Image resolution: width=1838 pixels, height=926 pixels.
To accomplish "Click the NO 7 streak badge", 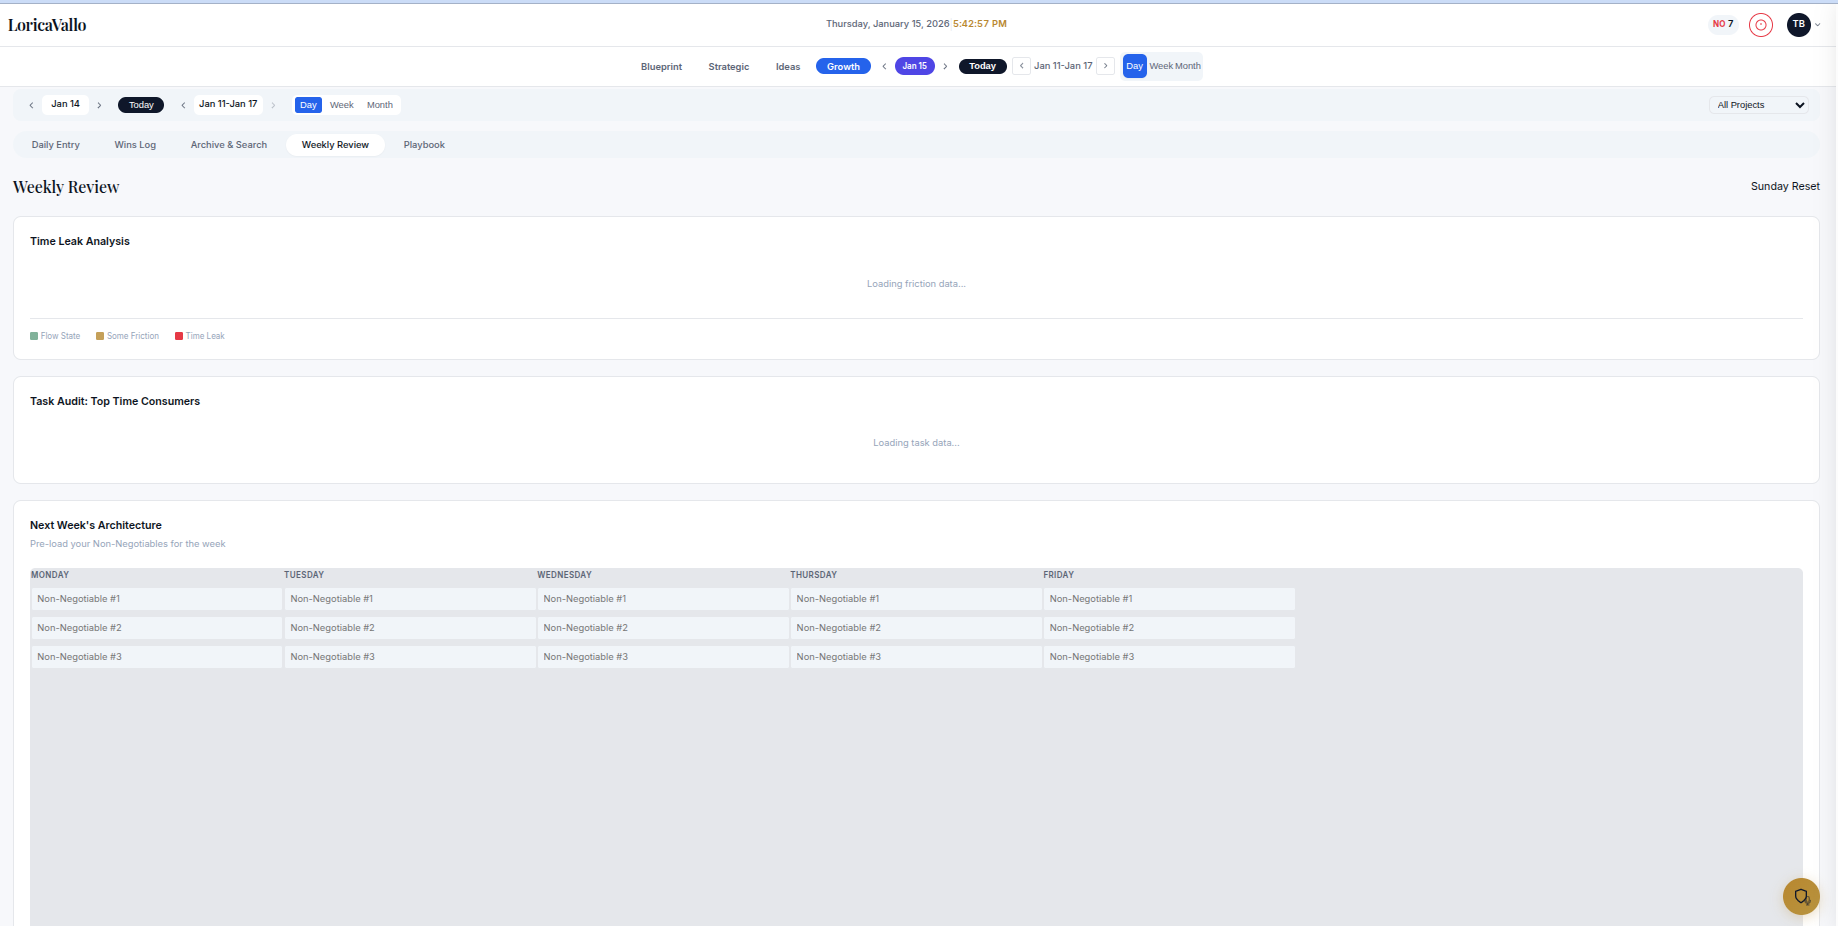I will [x=1722, y=23].
